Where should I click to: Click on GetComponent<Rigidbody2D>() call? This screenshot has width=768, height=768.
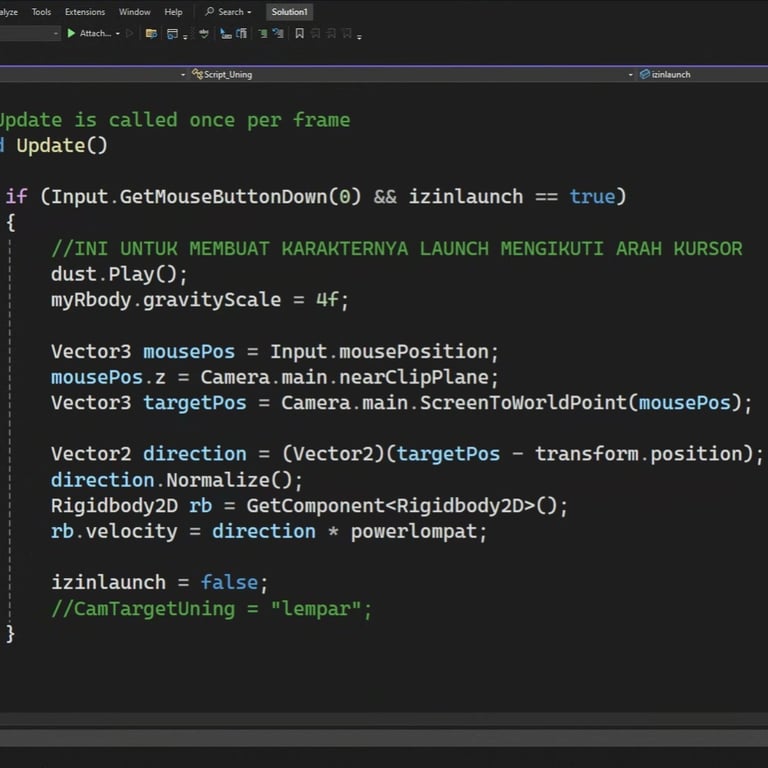click(x=401, y=505)
